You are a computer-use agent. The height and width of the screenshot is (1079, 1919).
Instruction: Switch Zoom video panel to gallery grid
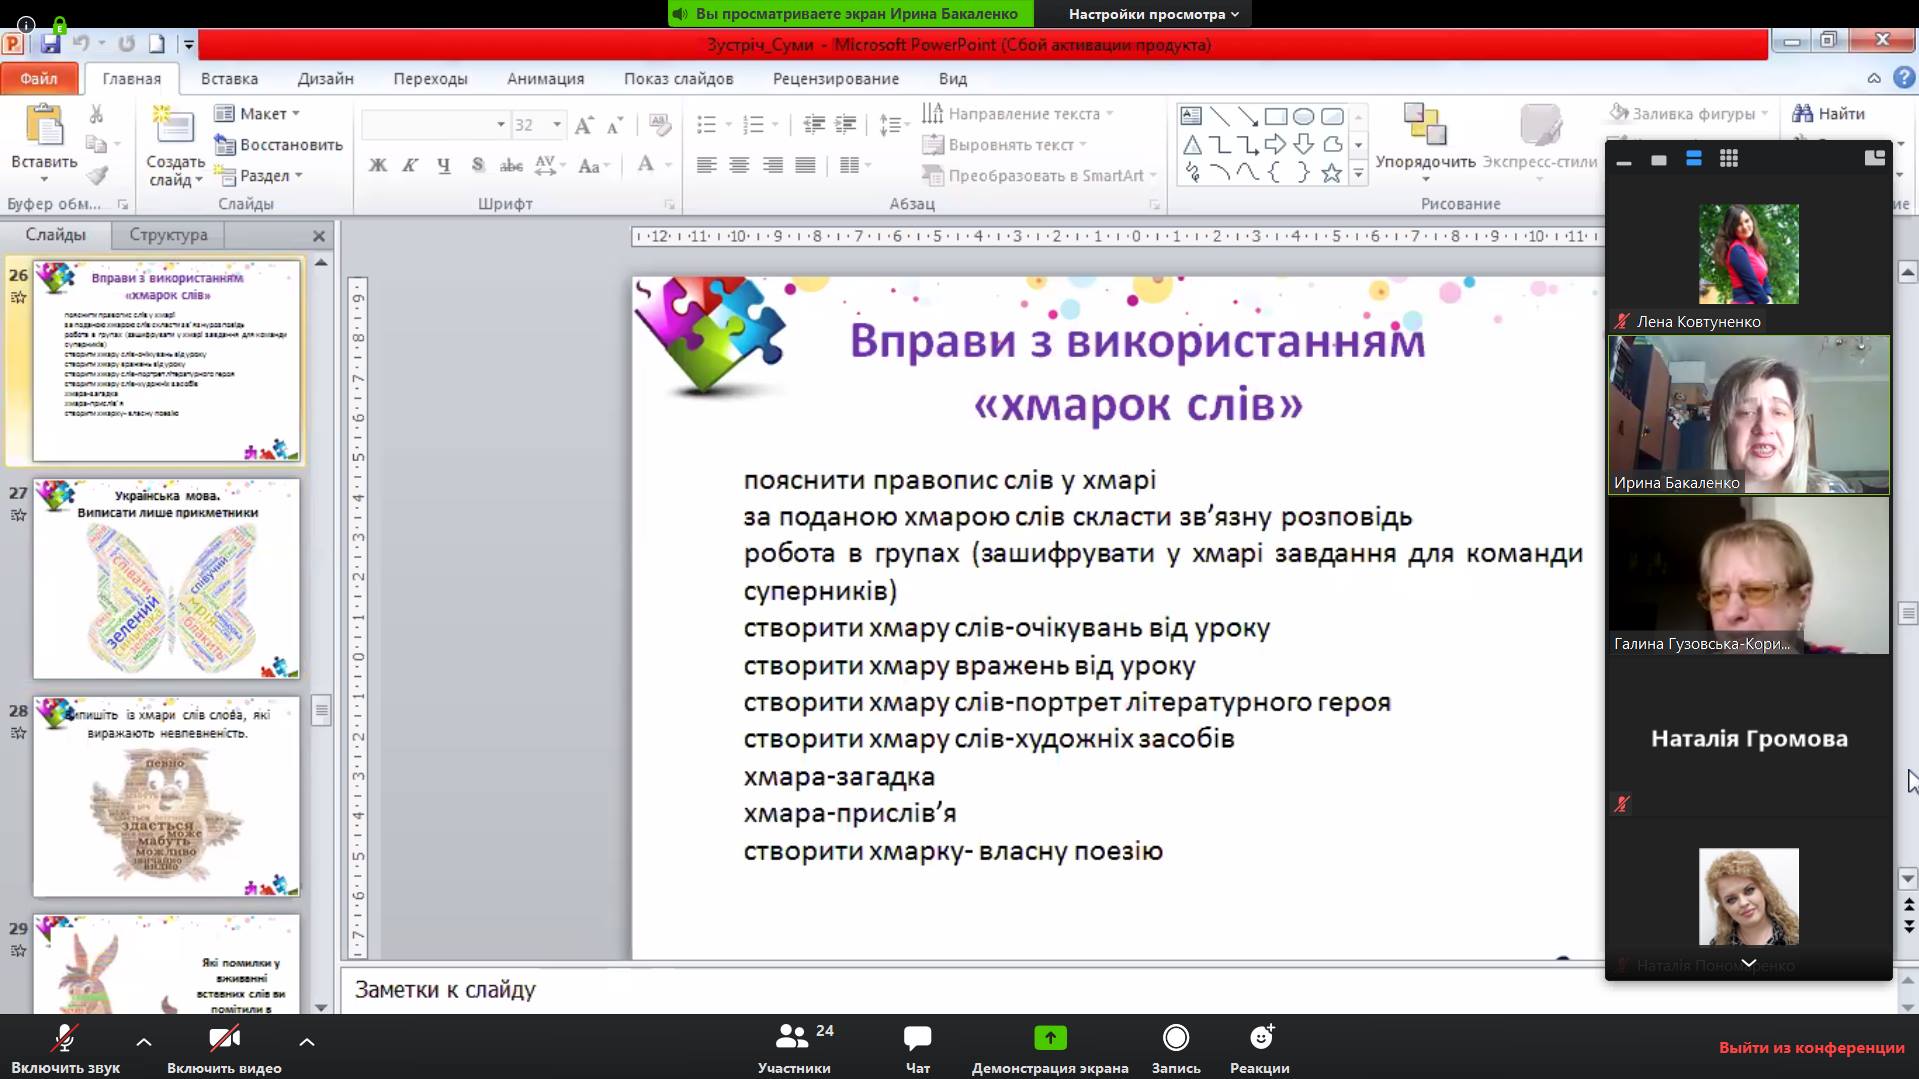1728,159
